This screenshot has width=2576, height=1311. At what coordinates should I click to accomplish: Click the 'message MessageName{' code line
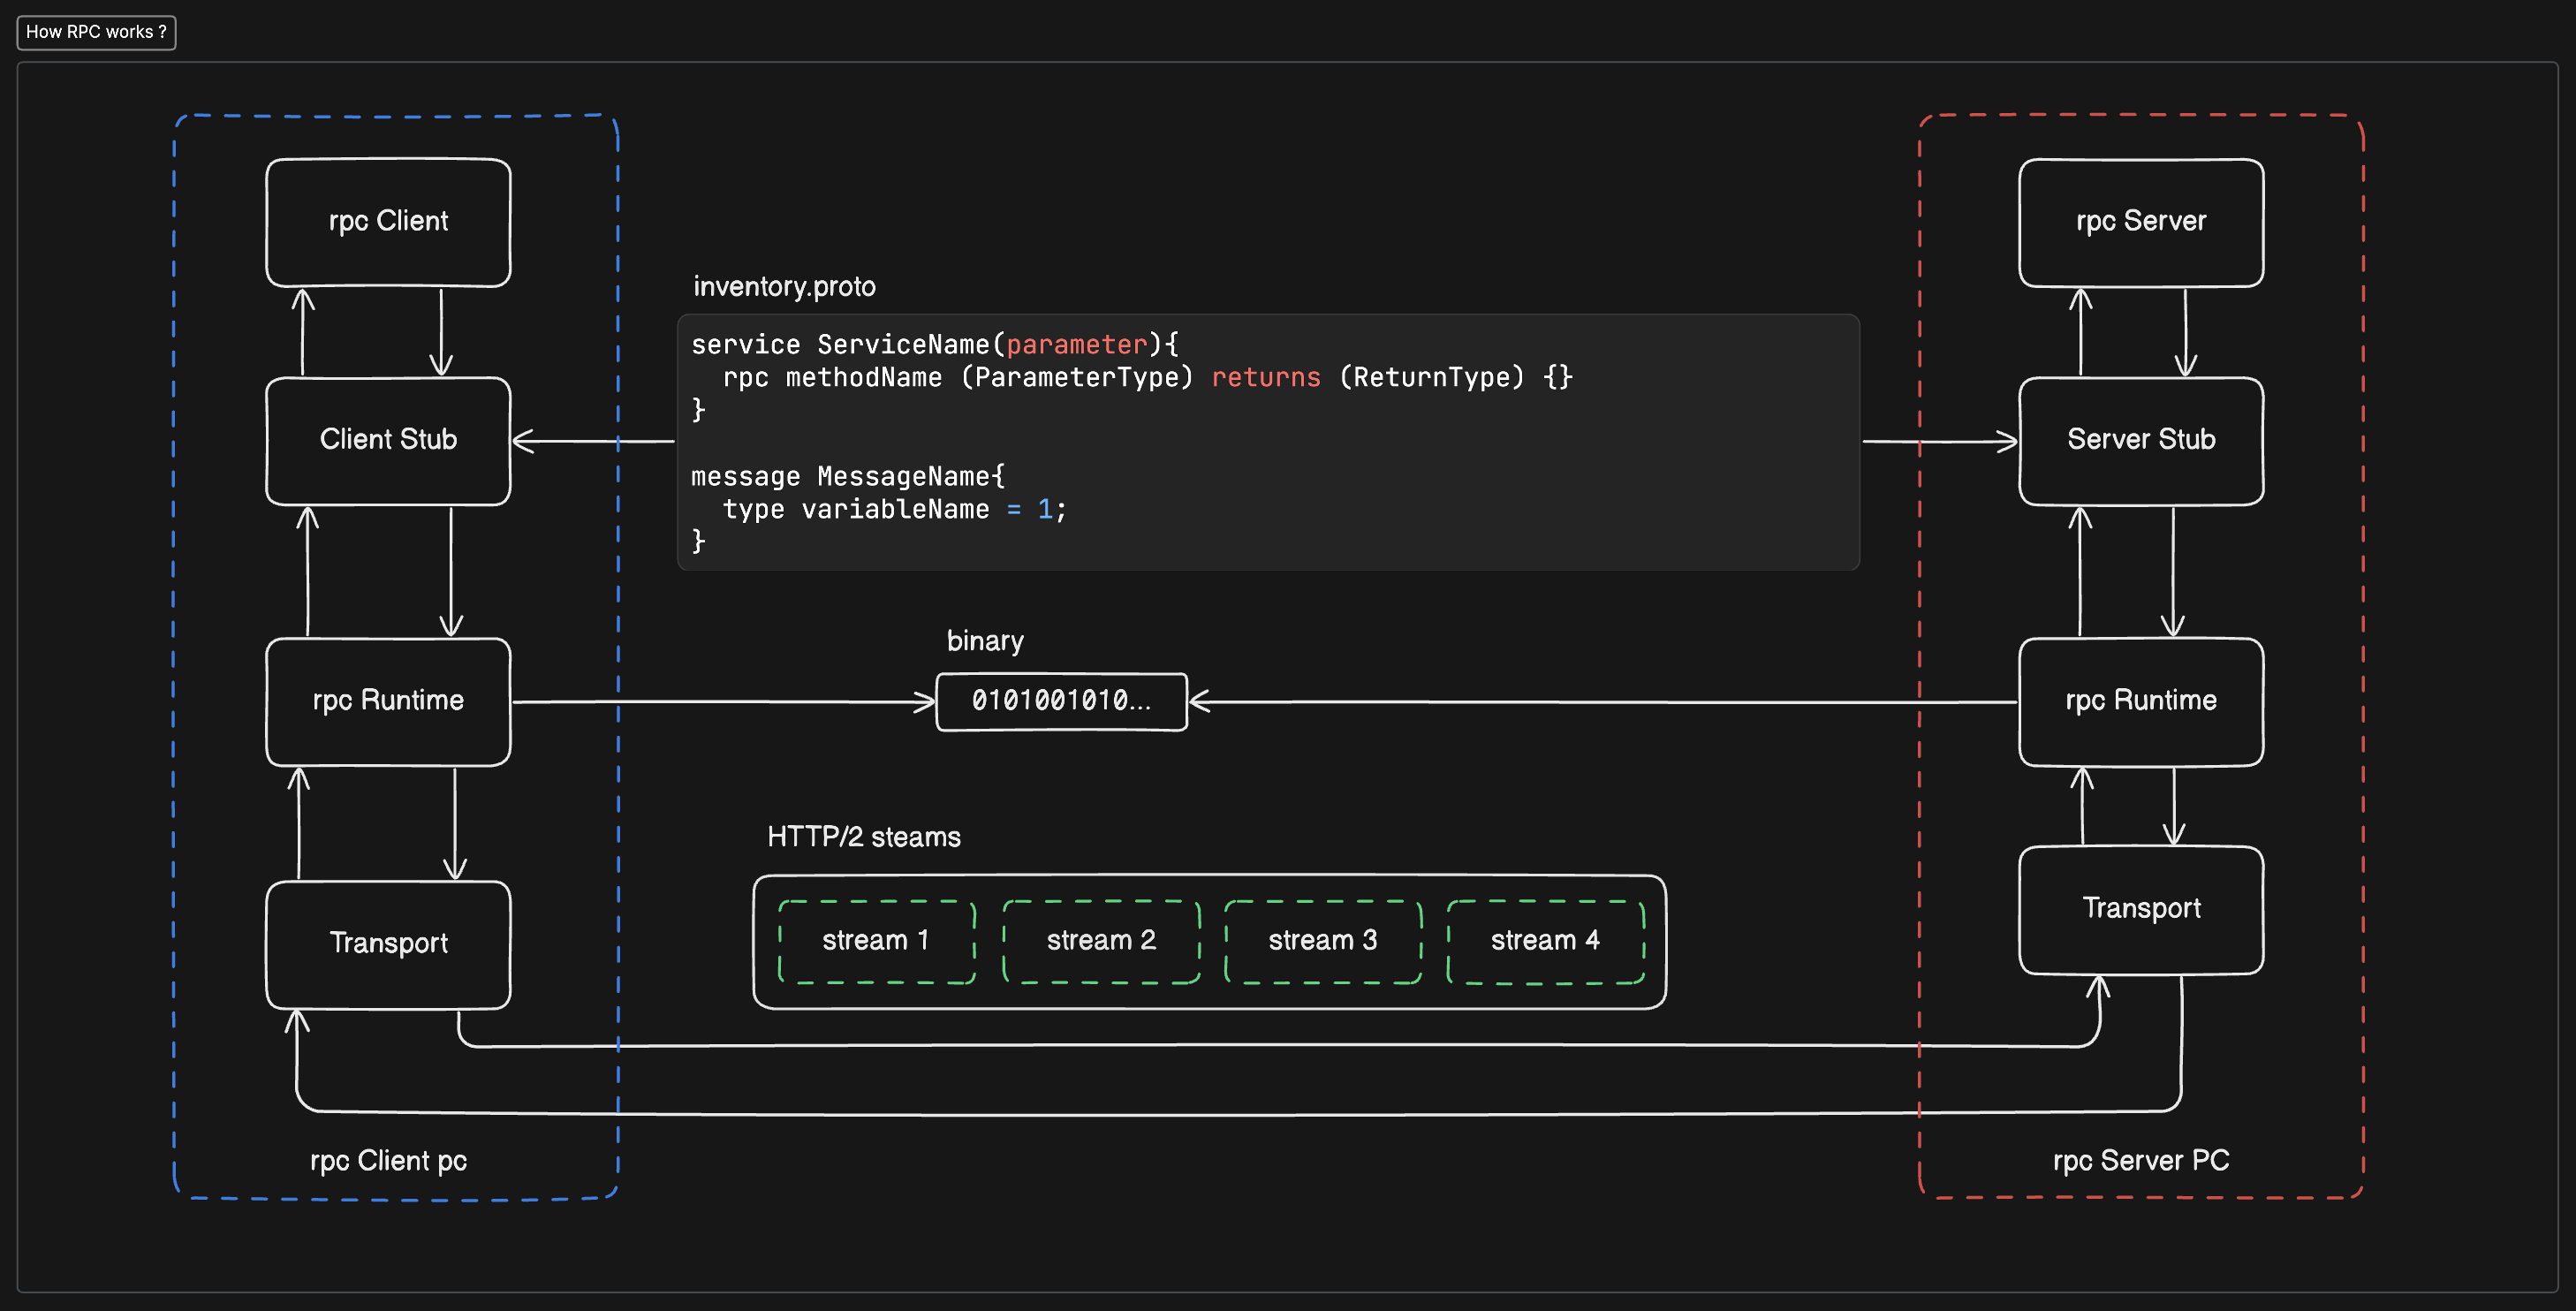click(847, 477)
